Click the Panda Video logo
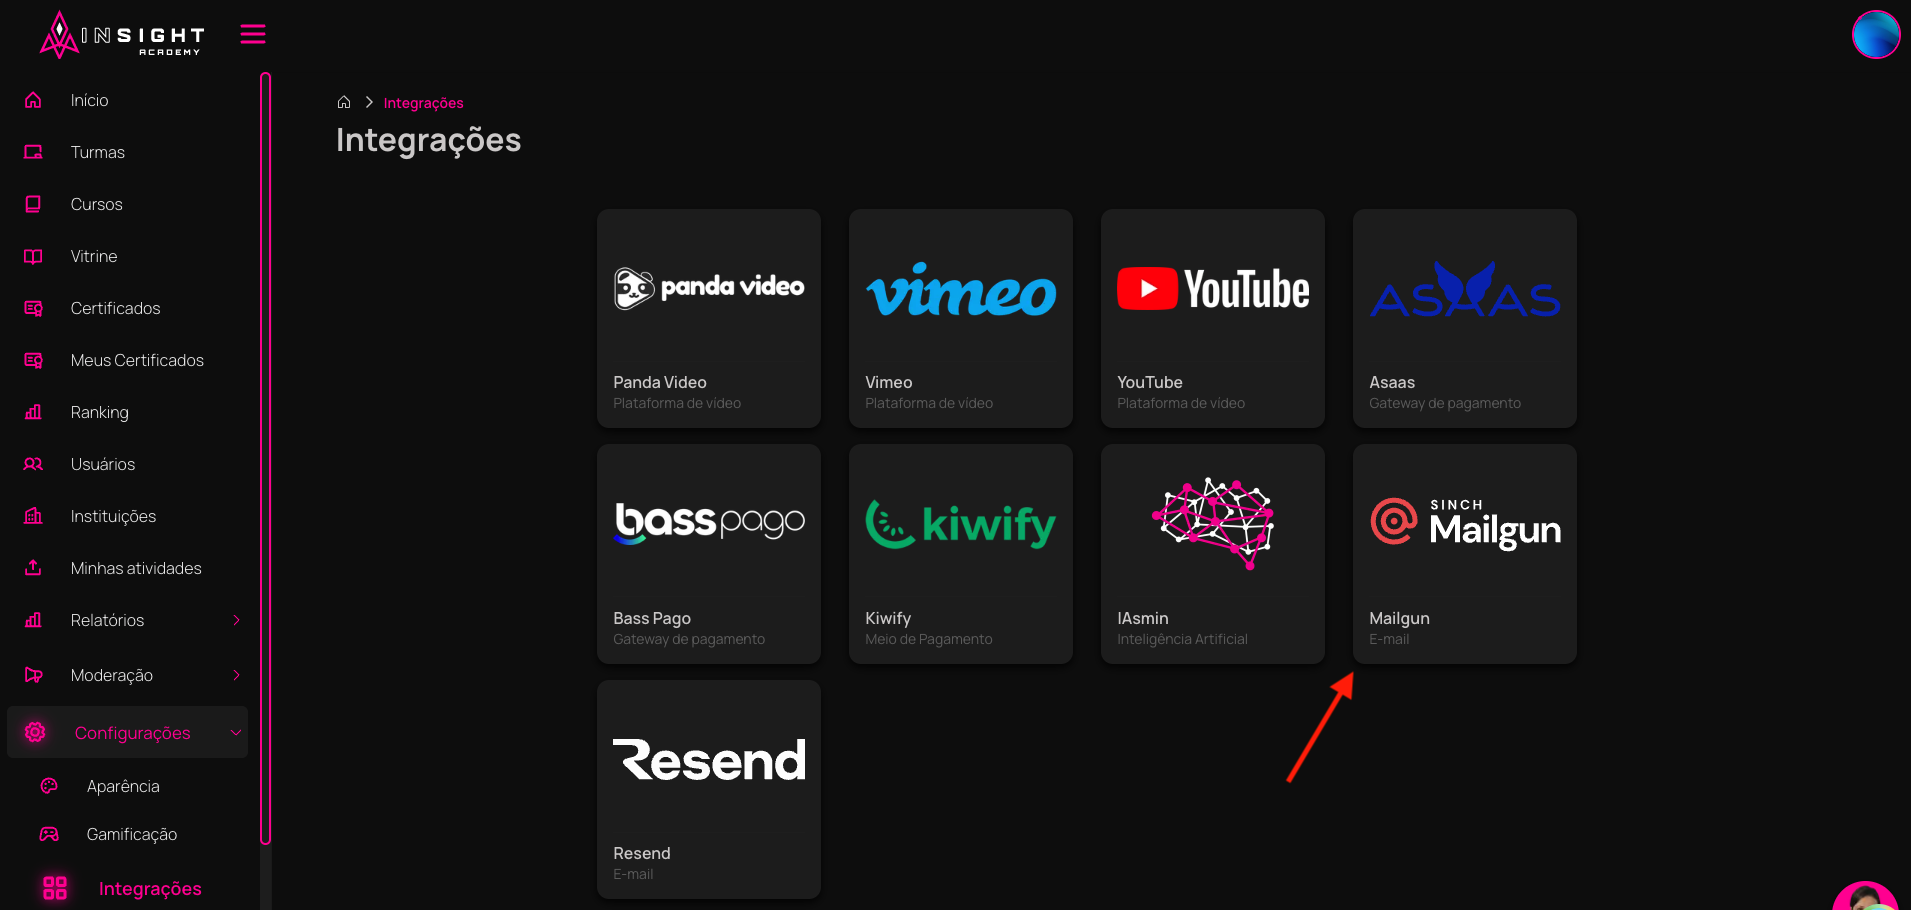 click(709, 288)
